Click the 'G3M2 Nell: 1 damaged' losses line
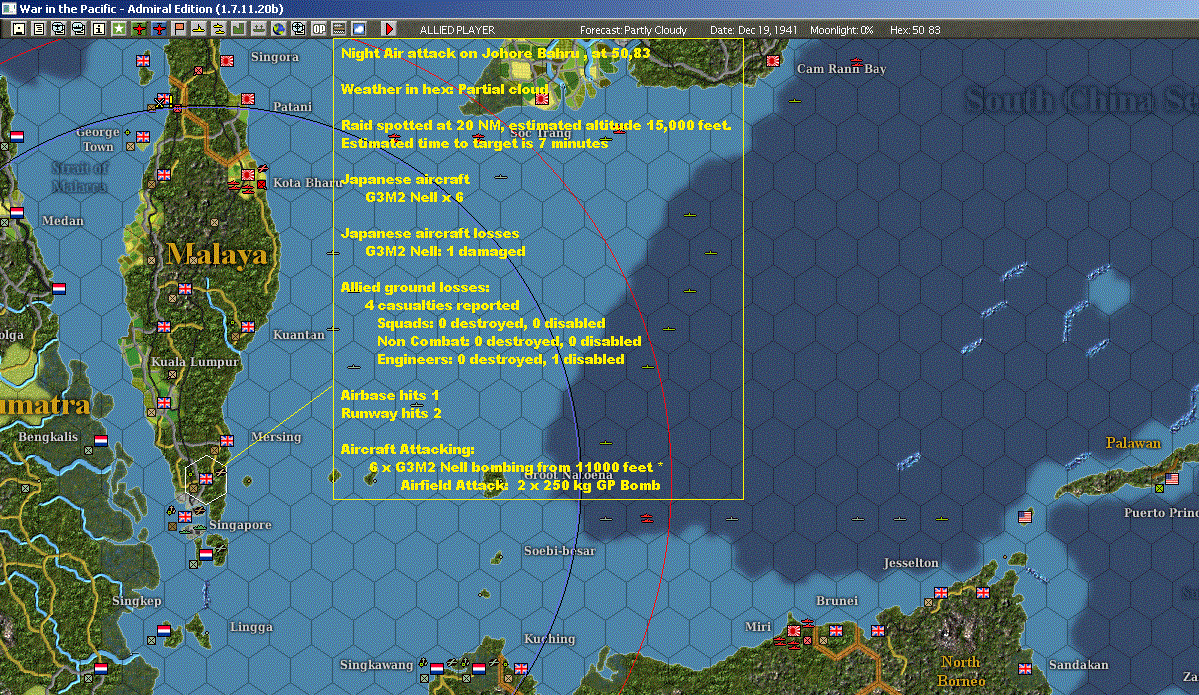 pos(445,251)
